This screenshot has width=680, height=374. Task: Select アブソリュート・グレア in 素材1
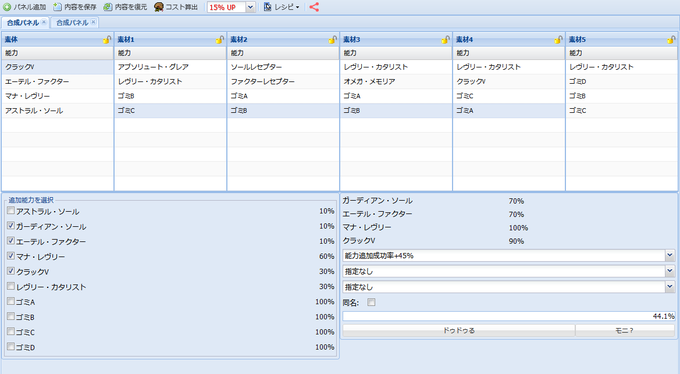[x=170, y=67]
